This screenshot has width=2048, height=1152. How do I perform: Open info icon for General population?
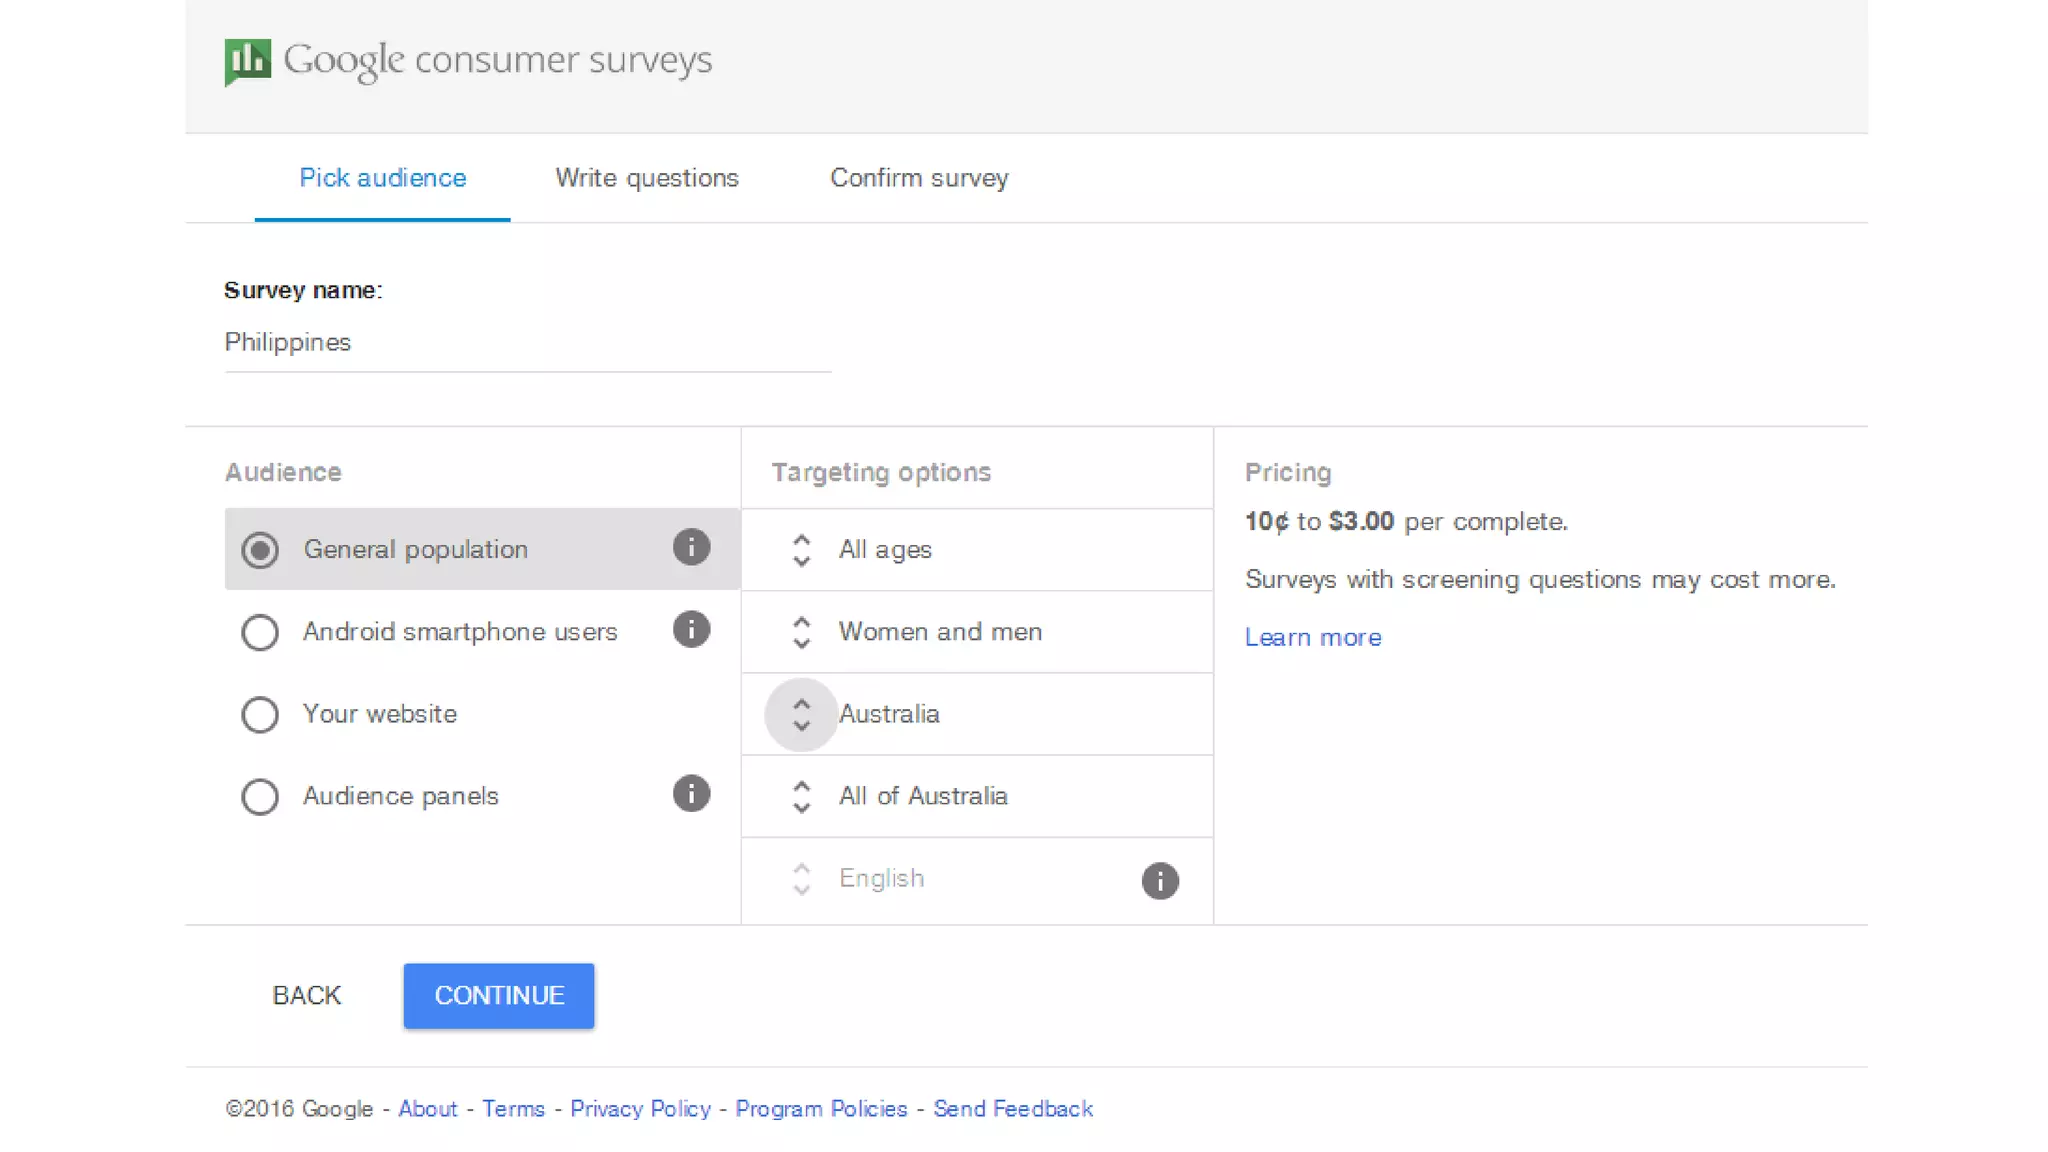point(691,547)
